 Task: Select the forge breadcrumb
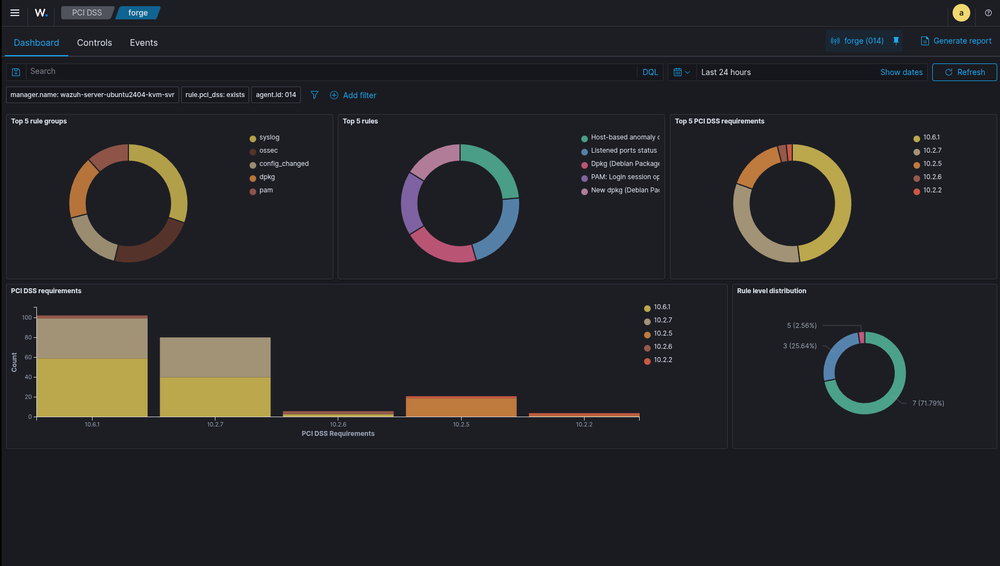tap(138, 13)
